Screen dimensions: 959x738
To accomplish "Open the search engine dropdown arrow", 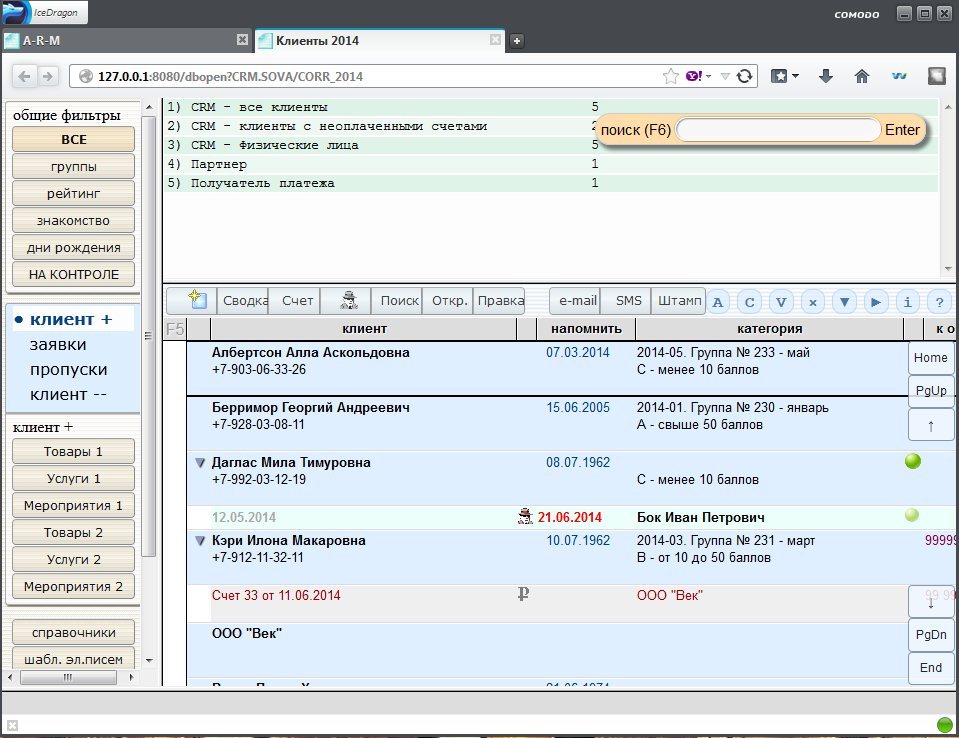I will [x=708, y=76].
